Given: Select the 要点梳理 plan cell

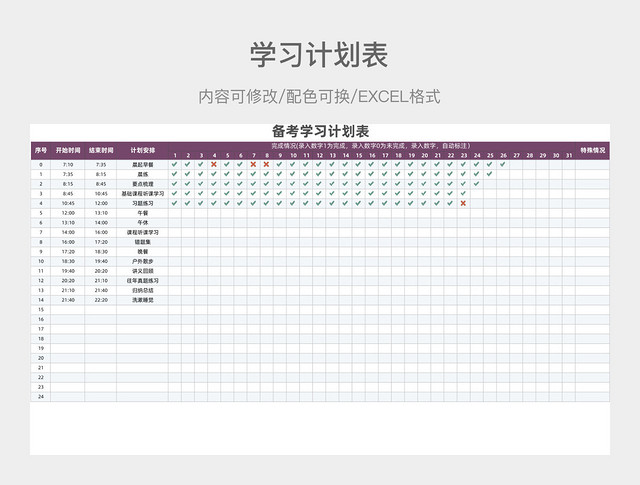Looking at the screenshot, I should click(142, 184).
